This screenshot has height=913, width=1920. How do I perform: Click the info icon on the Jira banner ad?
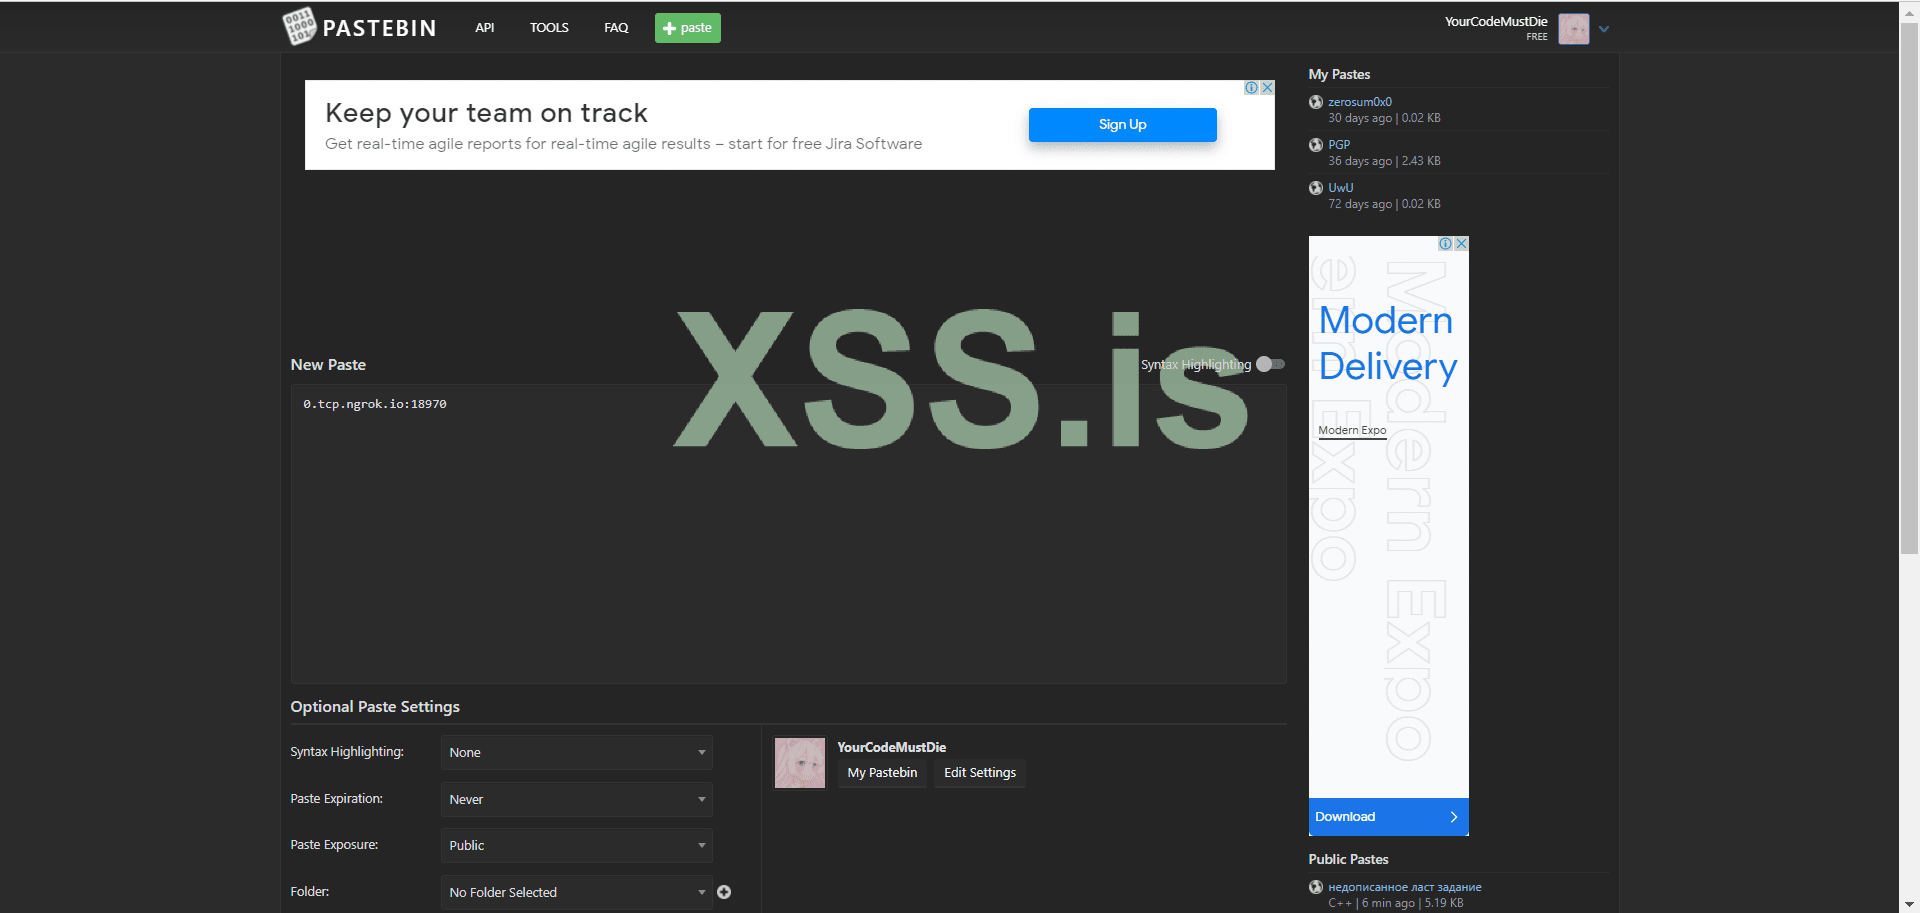[x=1251, y=88]
